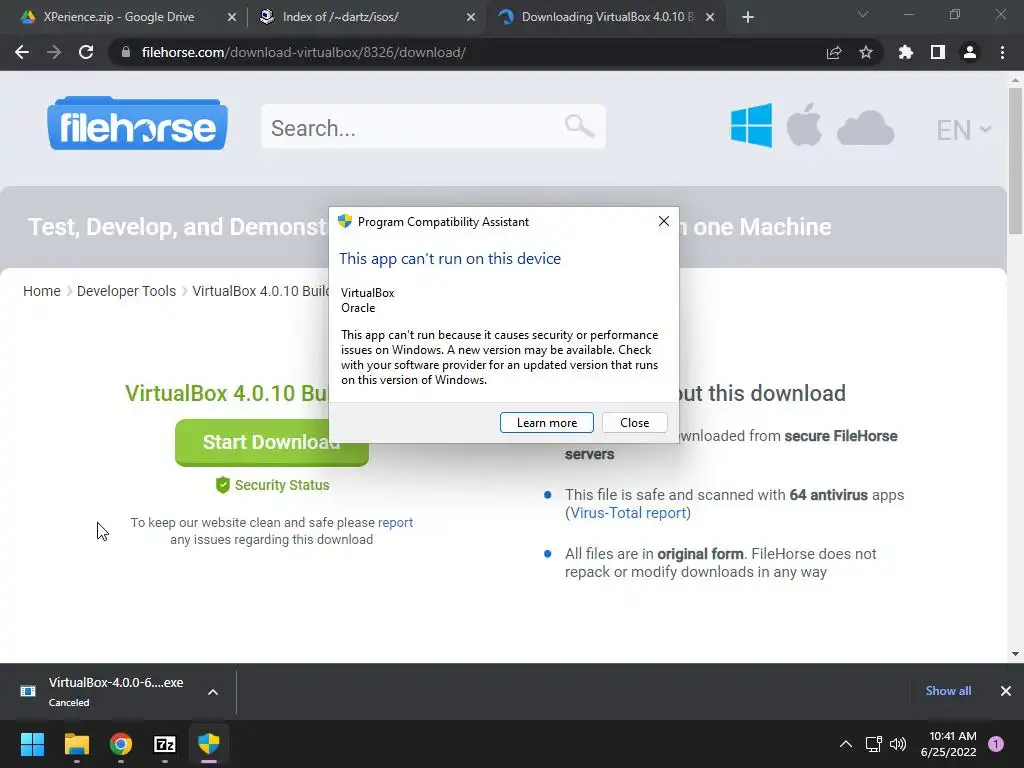
Task: Click the Compatibility Assistant shield taskbar icon
Action: [209, 744]
